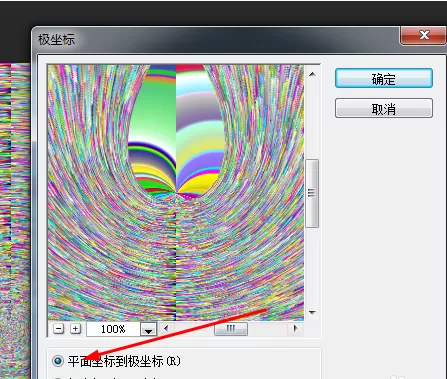Screen dimensions: 447x379
Task: Click the horizontal scrollbar thumb of preview
Action: 231,329
